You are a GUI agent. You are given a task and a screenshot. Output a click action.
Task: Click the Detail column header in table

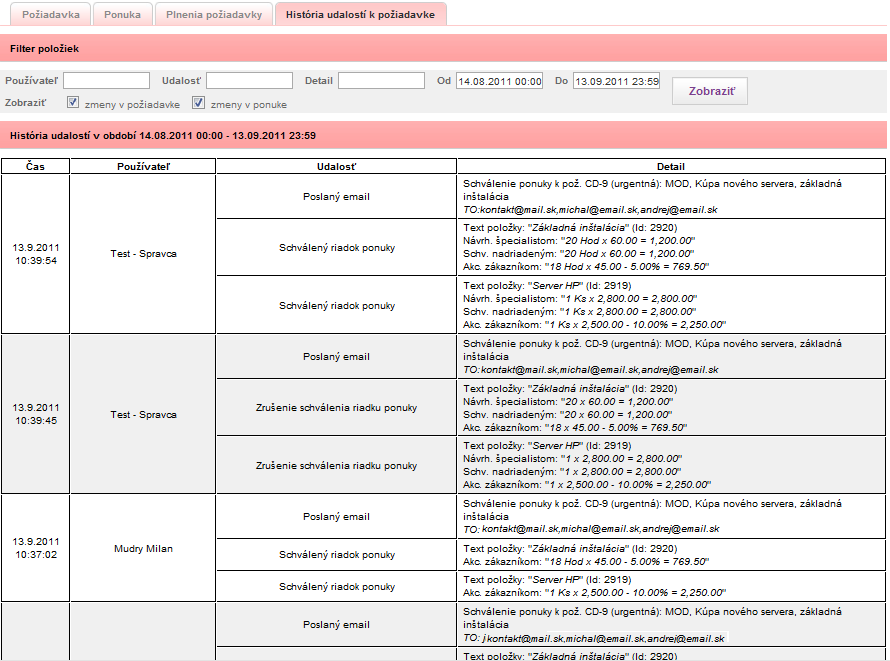coord(671,166)
